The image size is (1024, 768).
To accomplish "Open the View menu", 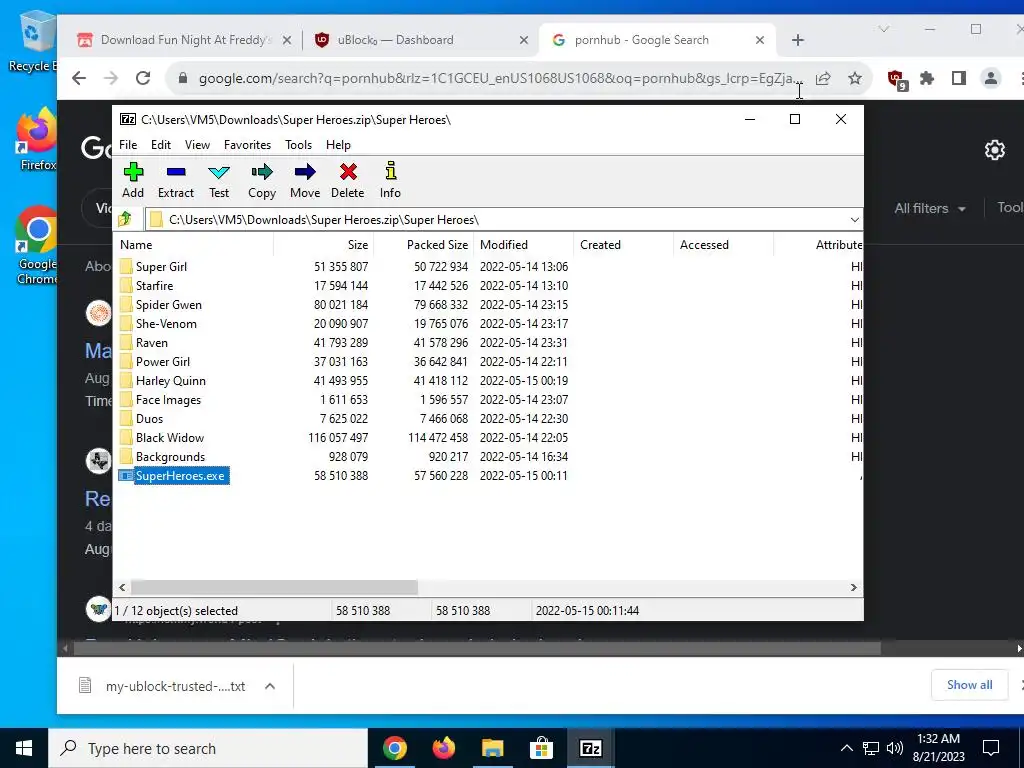I will [197, 145].
